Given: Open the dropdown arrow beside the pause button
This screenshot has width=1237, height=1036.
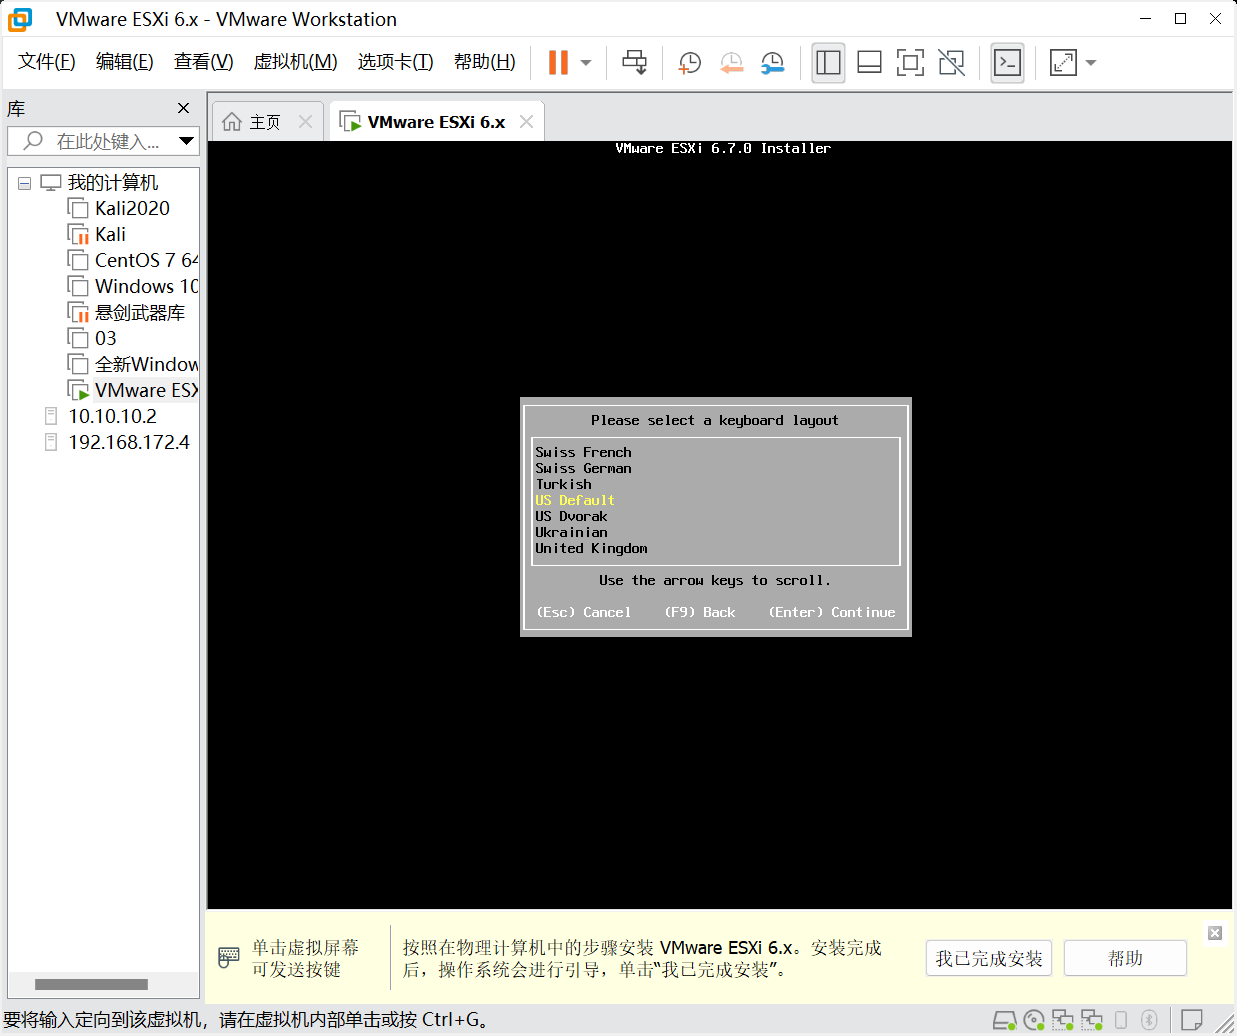Looking at the screenshot, I should (586, 63).
